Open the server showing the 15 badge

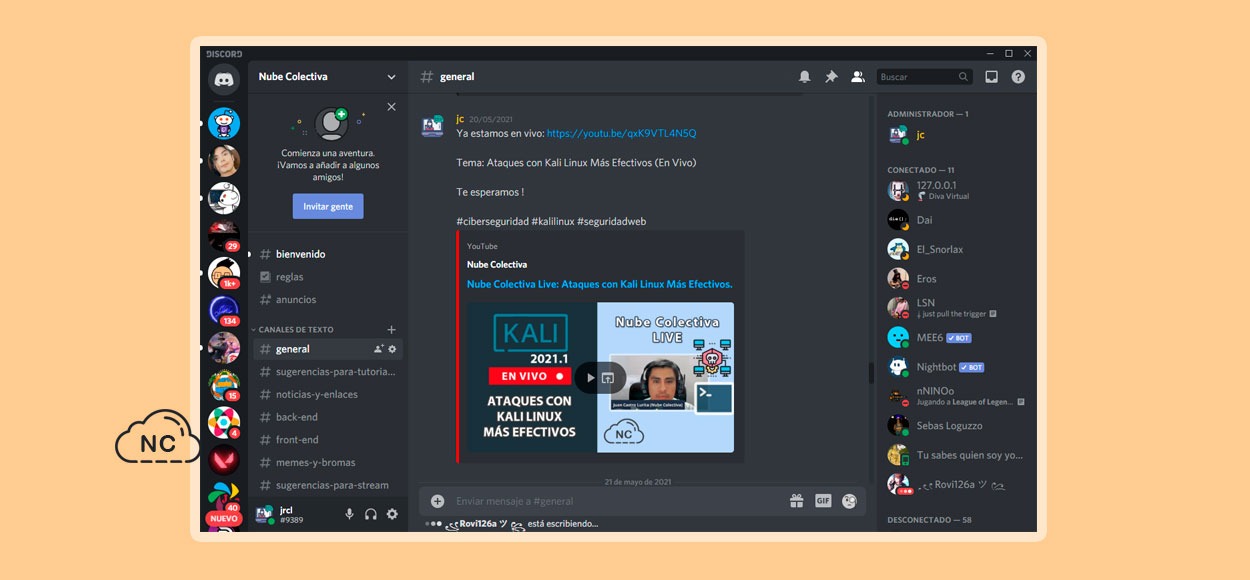[224, 385]
